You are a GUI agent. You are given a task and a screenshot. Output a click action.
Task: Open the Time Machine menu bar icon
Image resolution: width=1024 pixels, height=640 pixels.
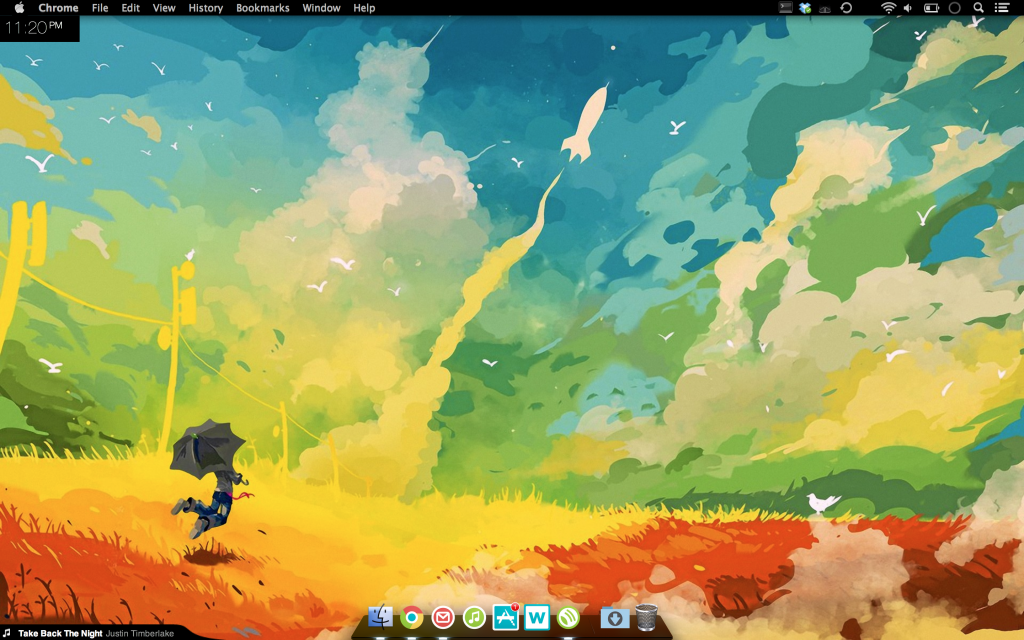846,8
